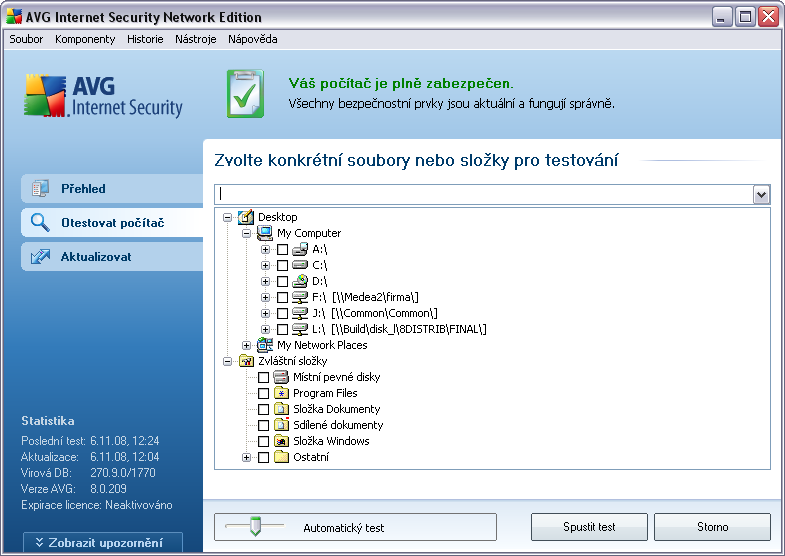Check the Místní pevné disky checkbox

click(x=263, y=377)
